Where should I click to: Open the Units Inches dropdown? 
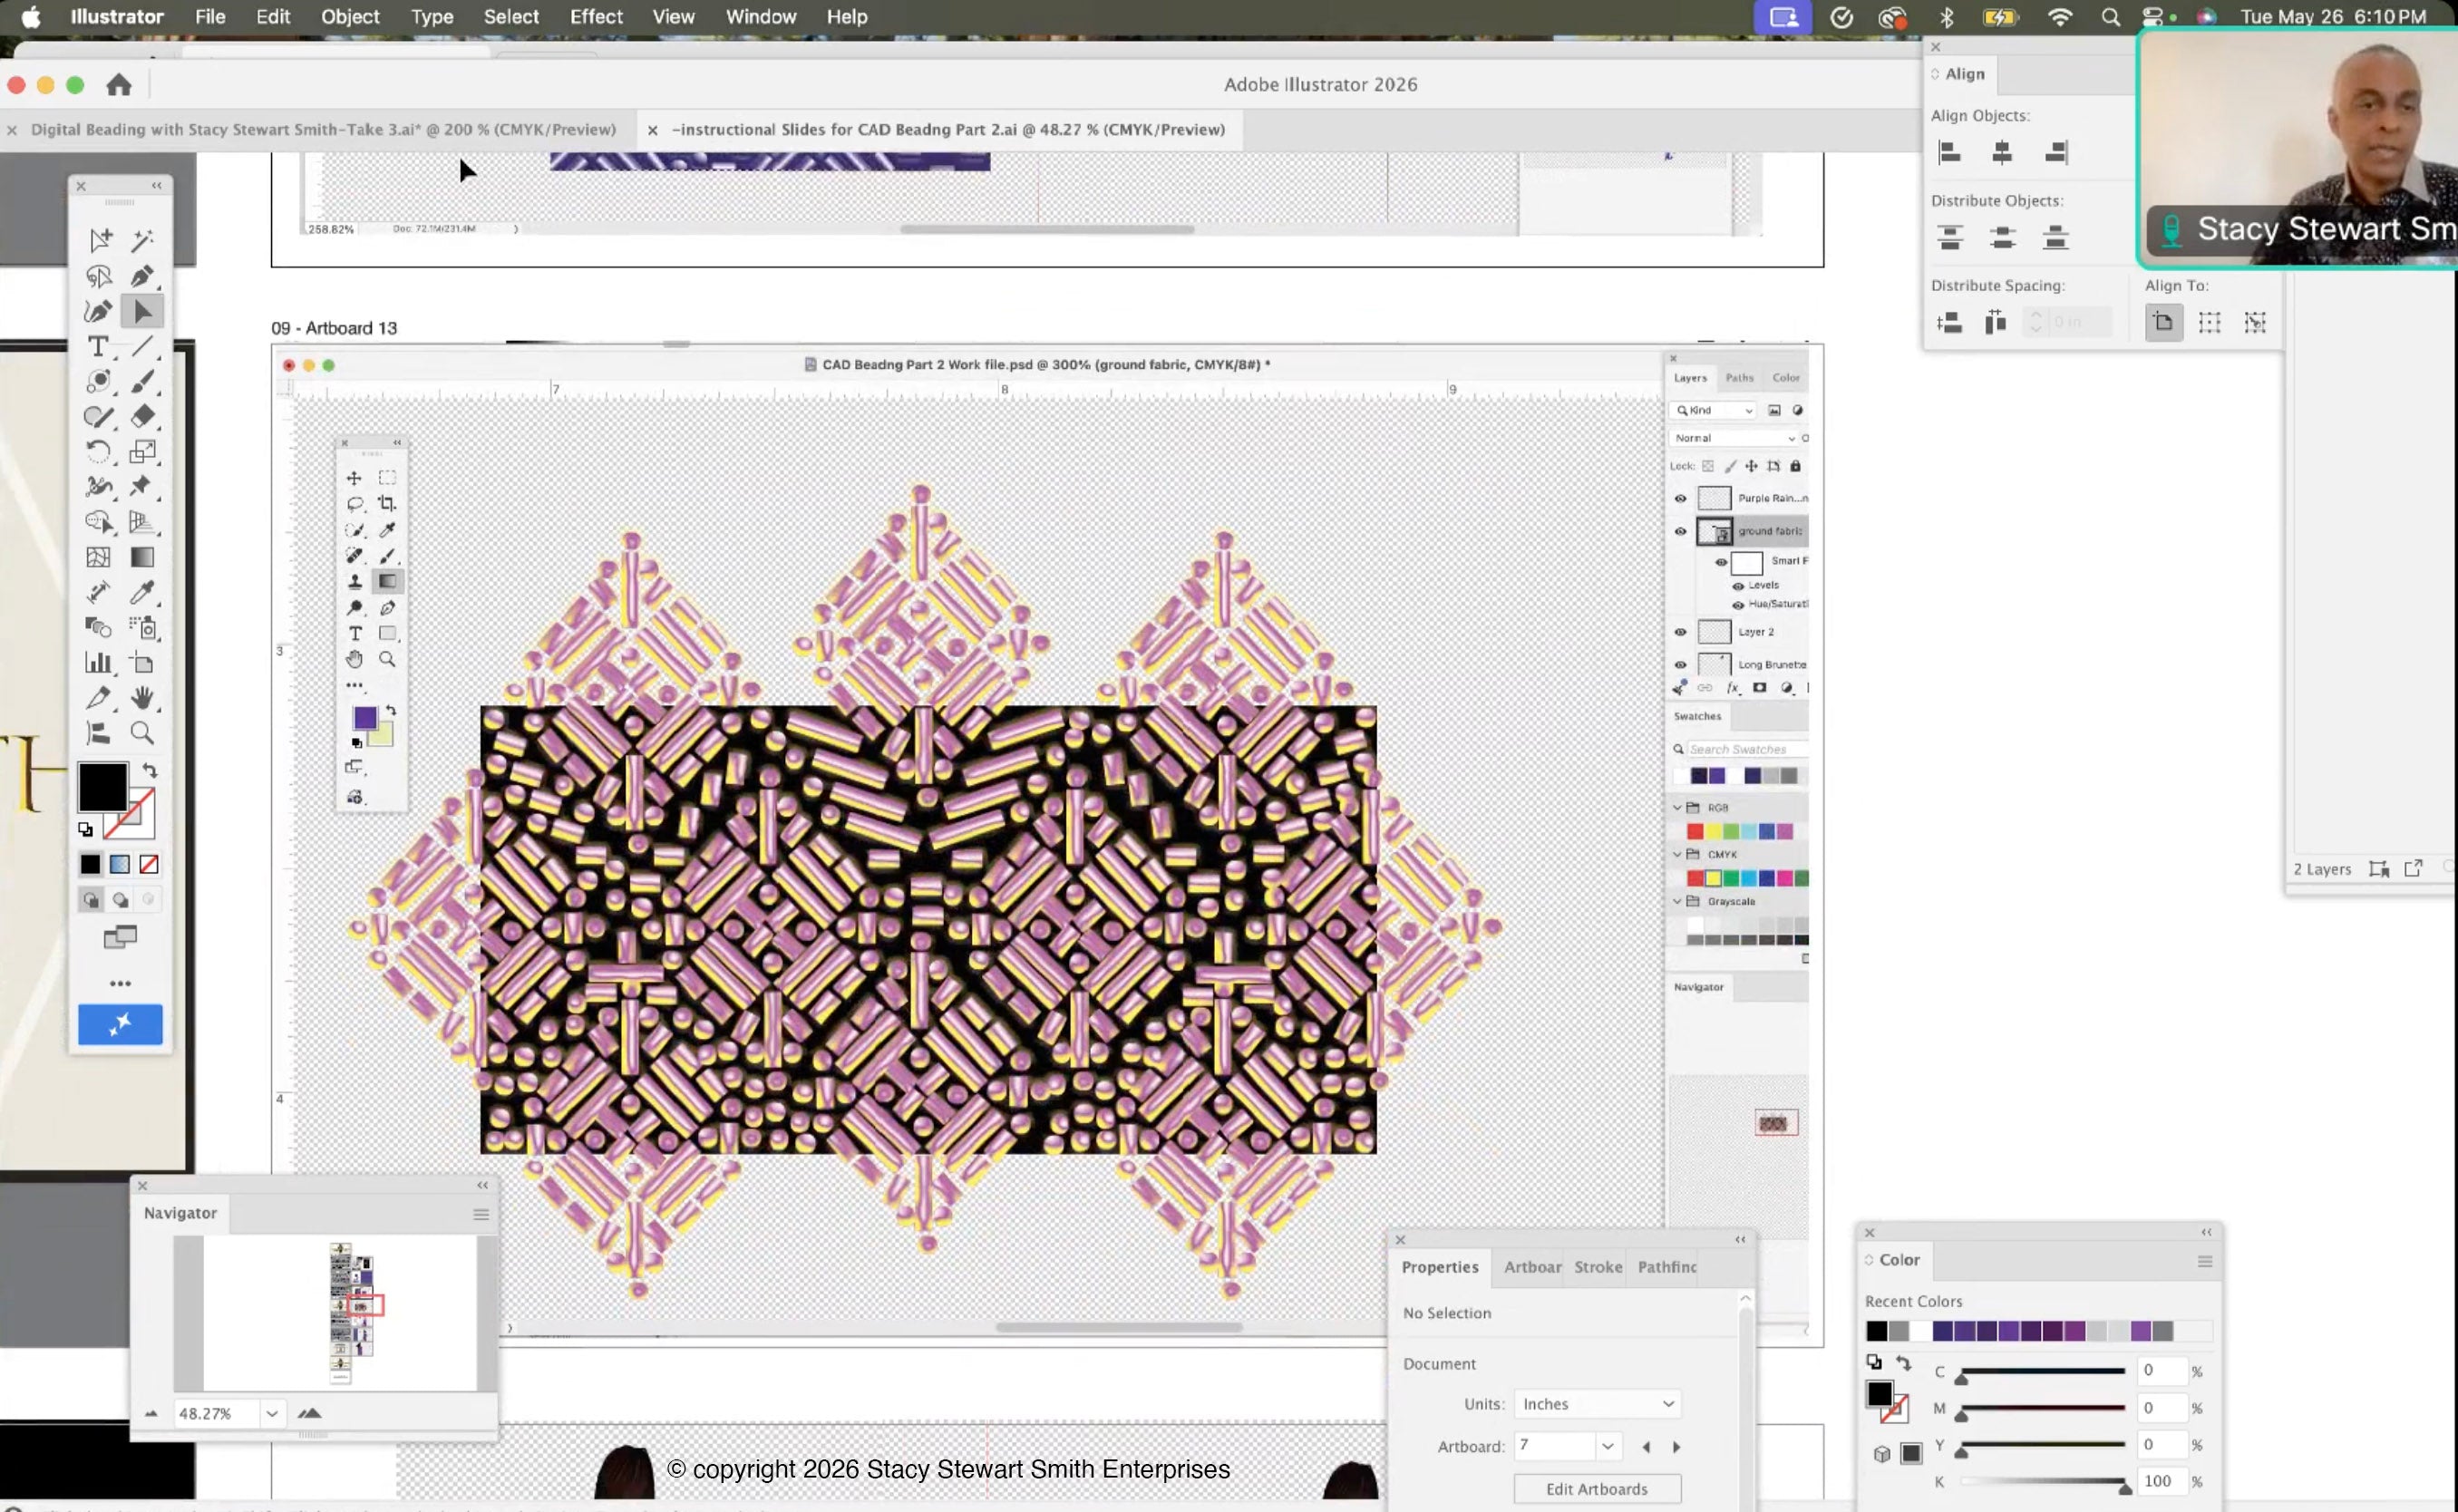1597,1404
